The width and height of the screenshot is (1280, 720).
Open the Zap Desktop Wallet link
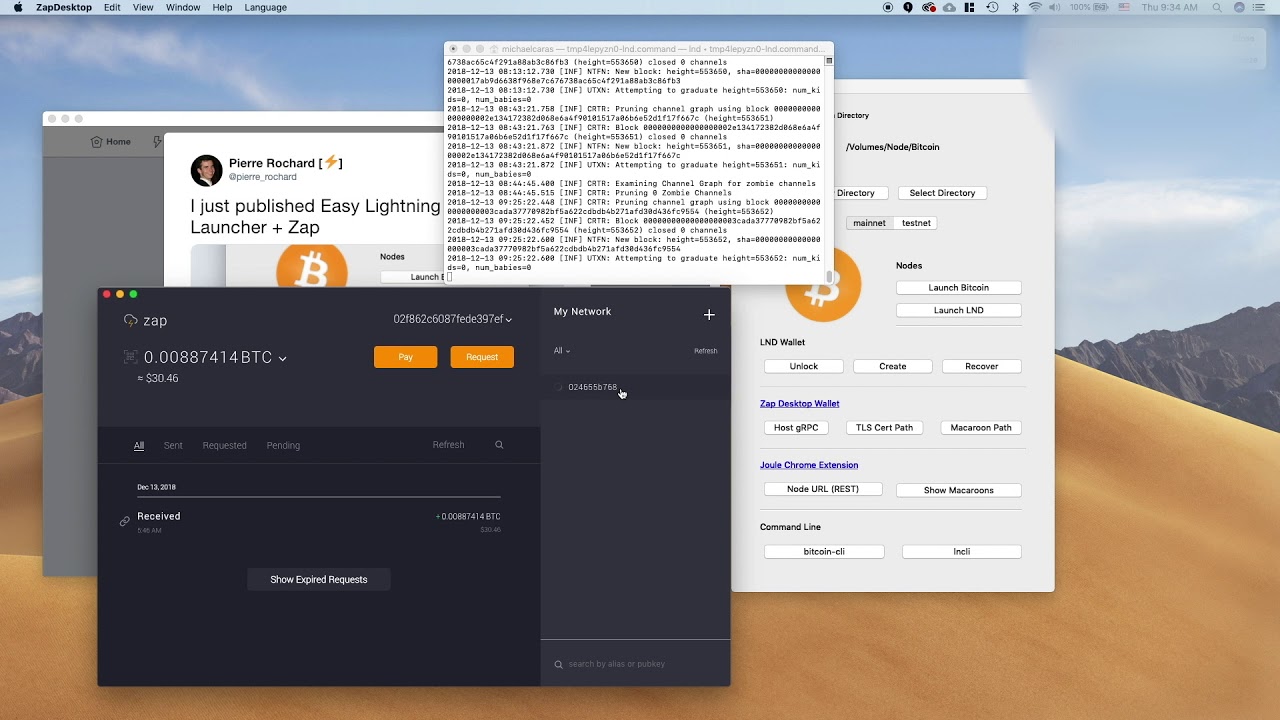click(800, 404)
